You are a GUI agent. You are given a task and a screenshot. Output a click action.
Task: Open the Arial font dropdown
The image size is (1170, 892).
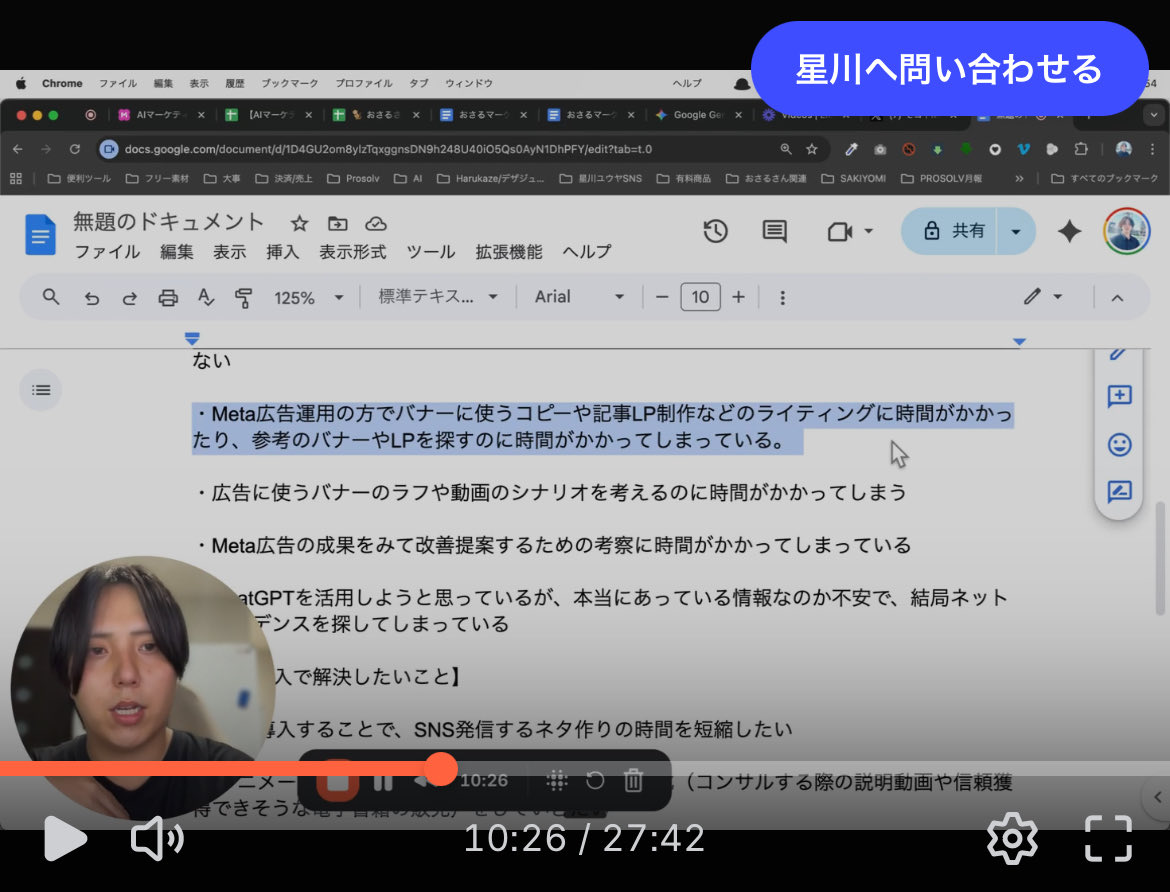[579, 297]
